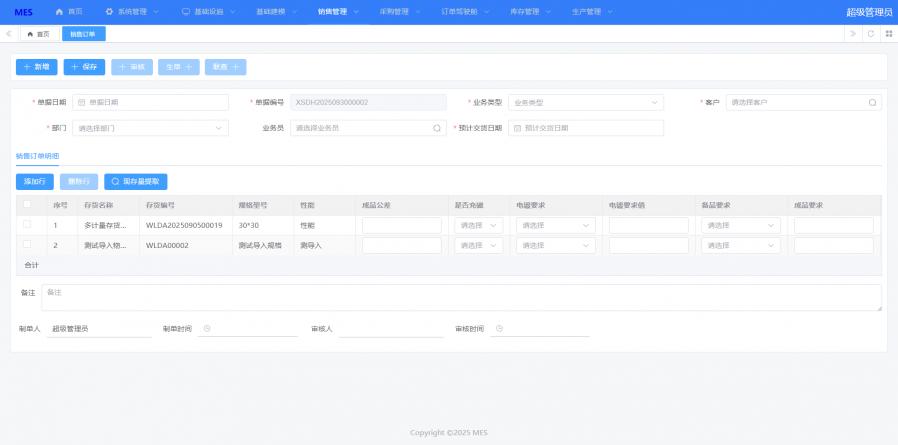Screen dimensions: 898x445
Task: Click the 保存 button
Action: [x=84, y=67]
